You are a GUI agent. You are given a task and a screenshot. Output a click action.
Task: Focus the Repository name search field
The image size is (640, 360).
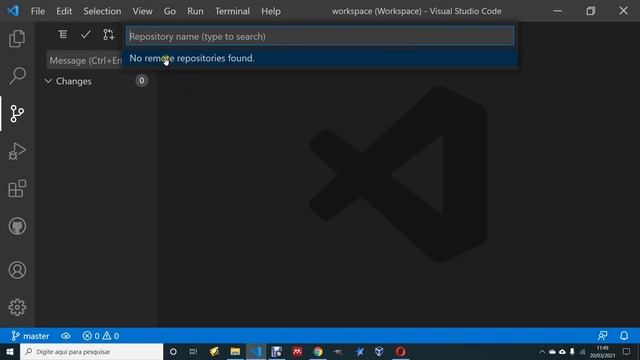tap(320, 36)
